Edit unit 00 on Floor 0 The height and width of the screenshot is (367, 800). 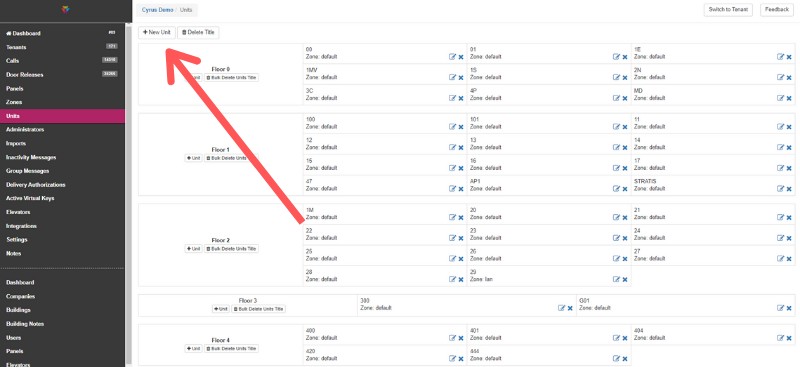(453, 57)
